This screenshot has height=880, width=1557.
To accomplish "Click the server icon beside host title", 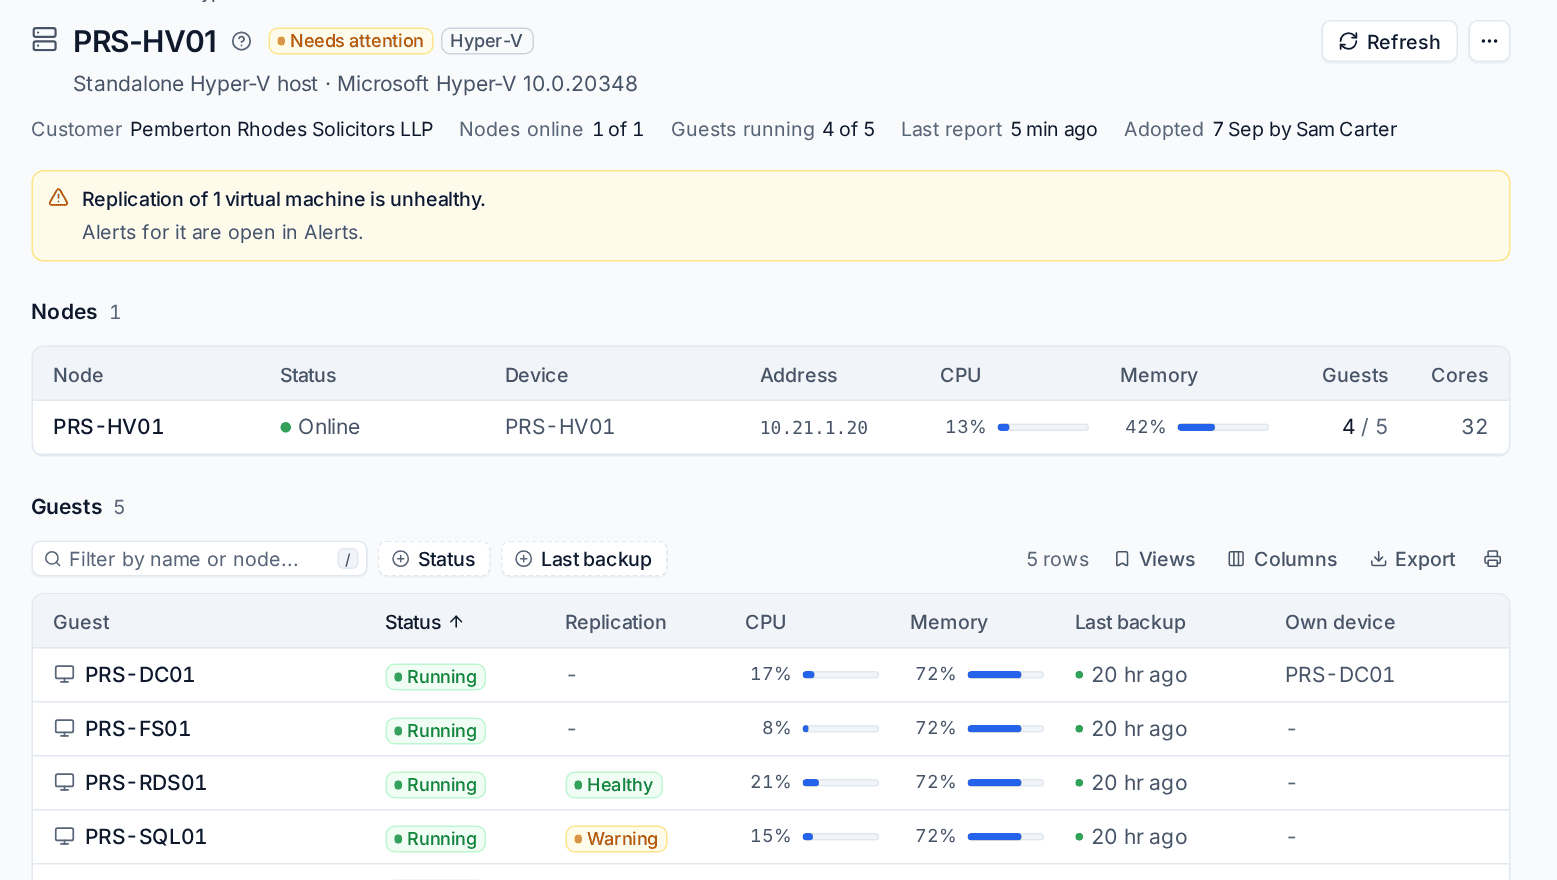I will (45, 39).
